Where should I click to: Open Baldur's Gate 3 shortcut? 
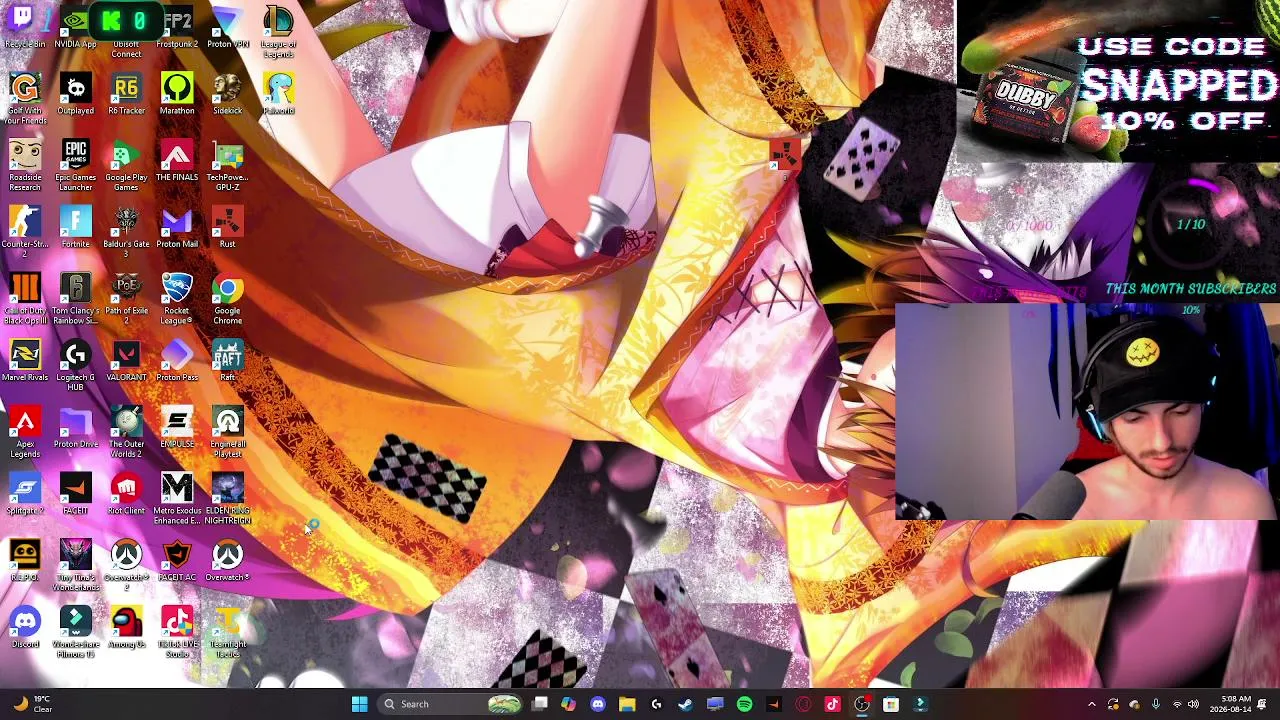click(126, 232)
